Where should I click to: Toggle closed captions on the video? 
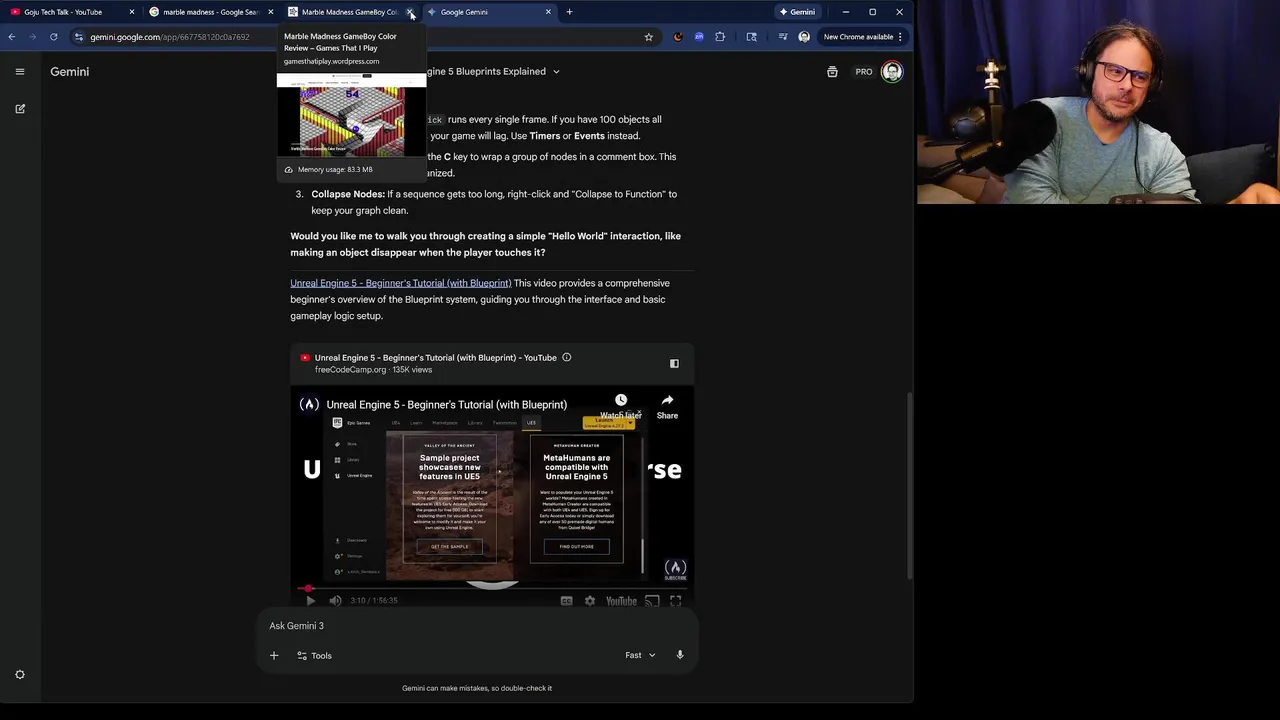566,601
